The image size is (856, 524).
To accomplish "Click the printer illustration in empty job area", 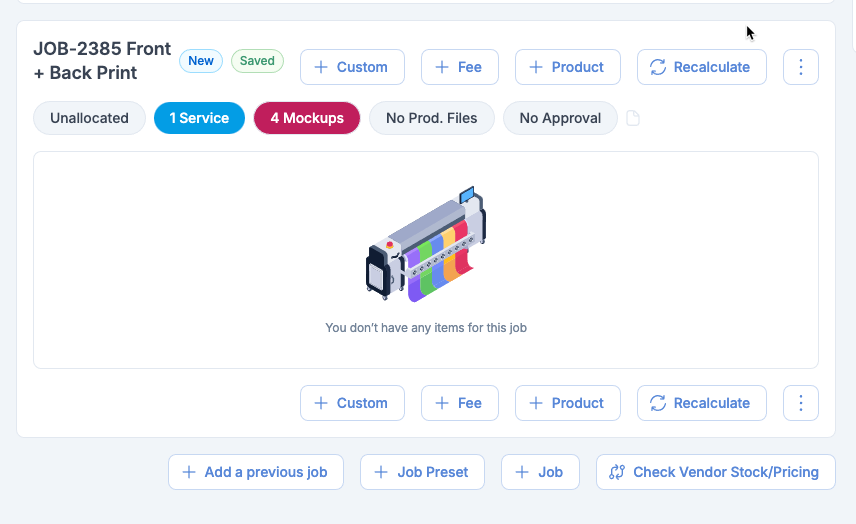I will 425,244.
